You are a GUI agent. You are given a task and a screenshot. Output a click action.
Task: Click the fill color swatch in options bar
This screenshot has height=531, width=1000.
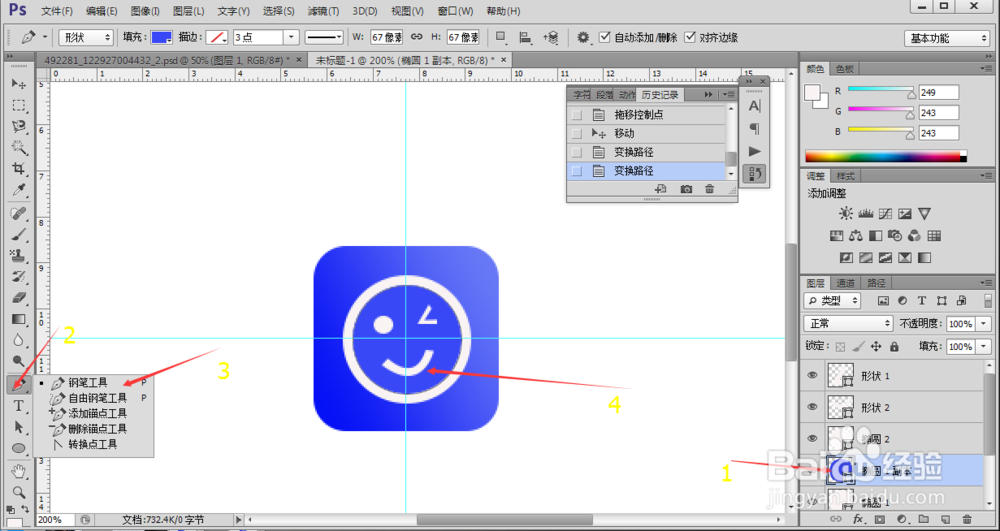pyautogui.click(x=161, y=37)
